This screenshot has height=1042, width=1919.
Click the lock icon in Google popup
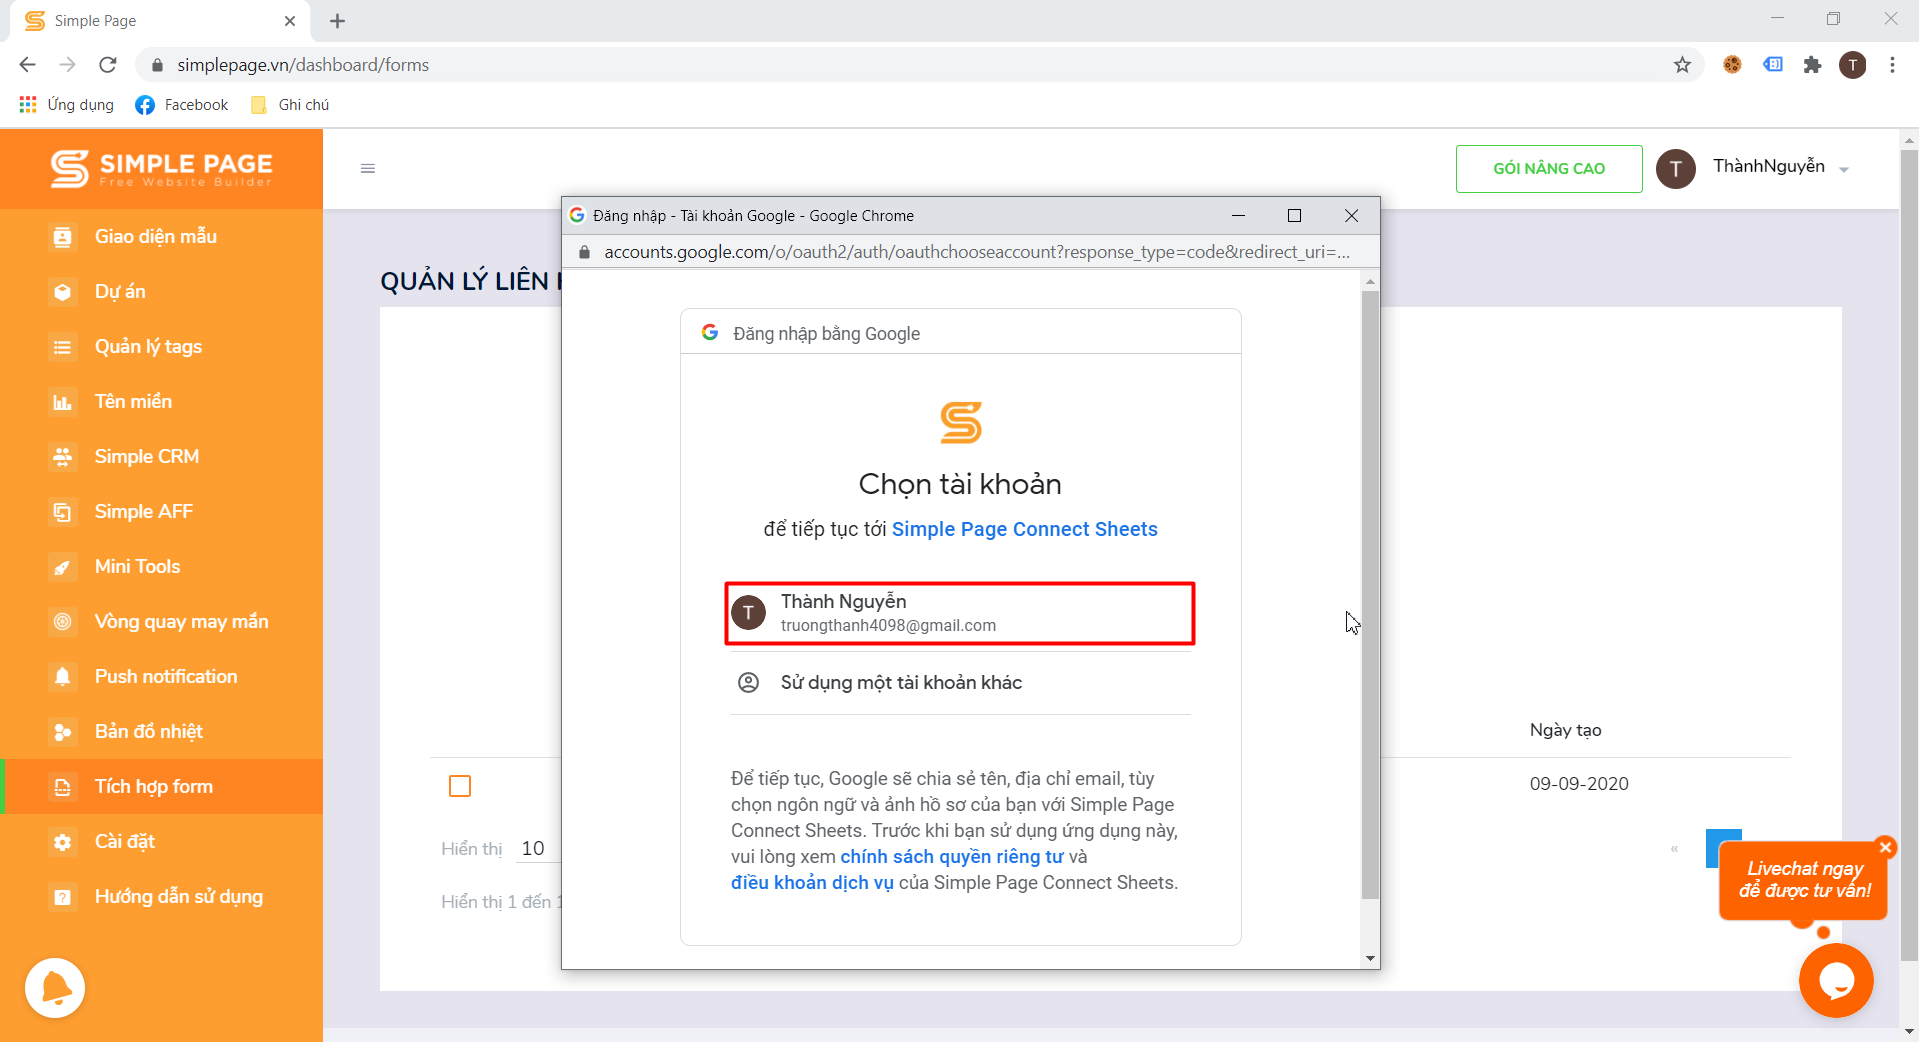[584, 252]
